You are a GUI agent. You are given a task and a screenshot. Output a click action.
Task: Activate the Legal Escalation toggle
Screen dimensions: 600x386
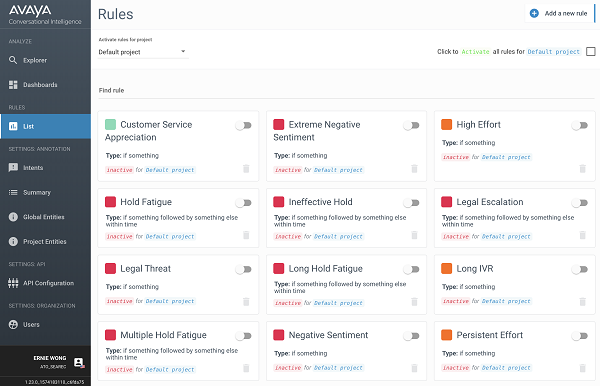[x=580, y=203]
